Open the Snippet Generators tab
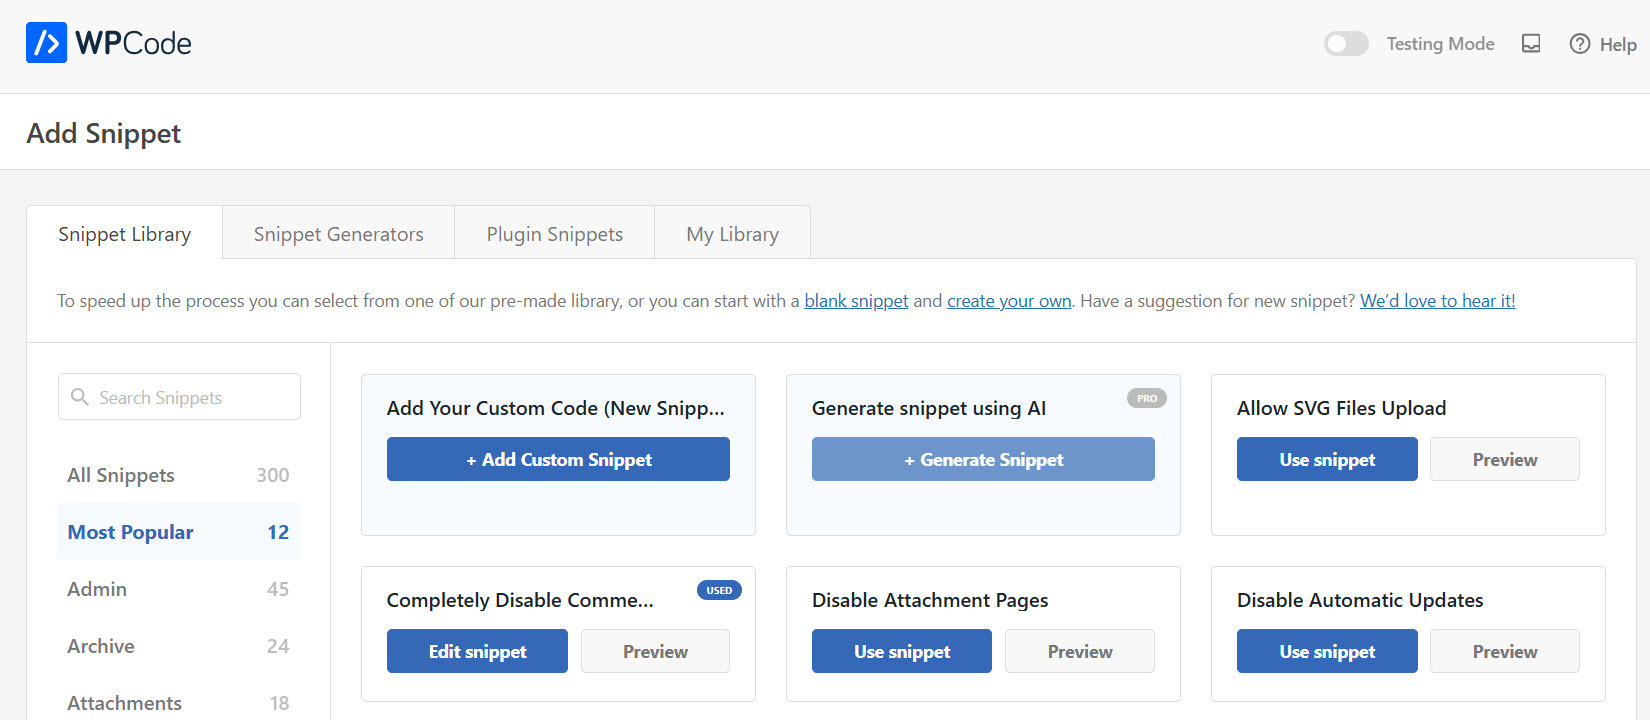 338,234
